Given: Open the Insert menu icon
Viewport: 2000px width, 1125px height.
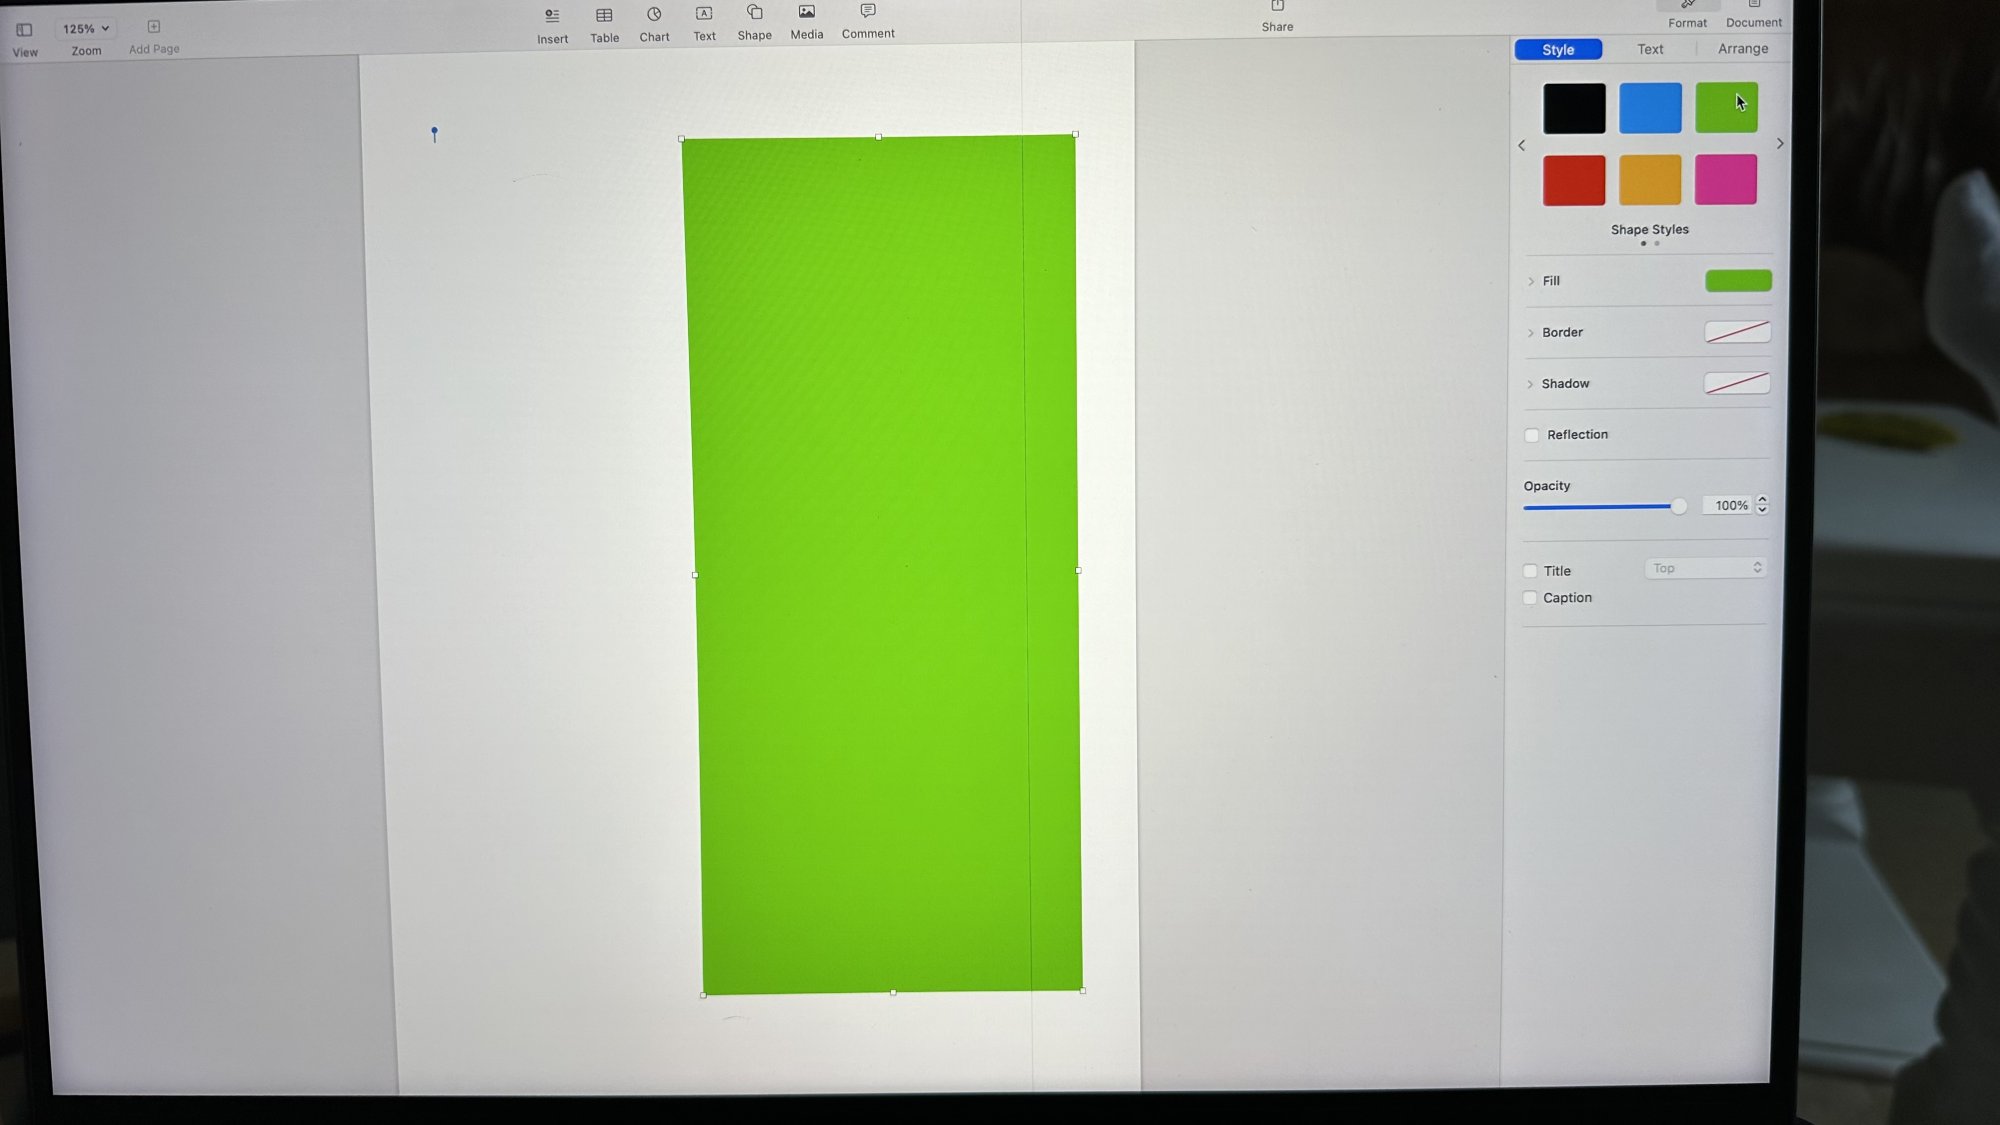Looking at the screenshot, I should [552, 16].
